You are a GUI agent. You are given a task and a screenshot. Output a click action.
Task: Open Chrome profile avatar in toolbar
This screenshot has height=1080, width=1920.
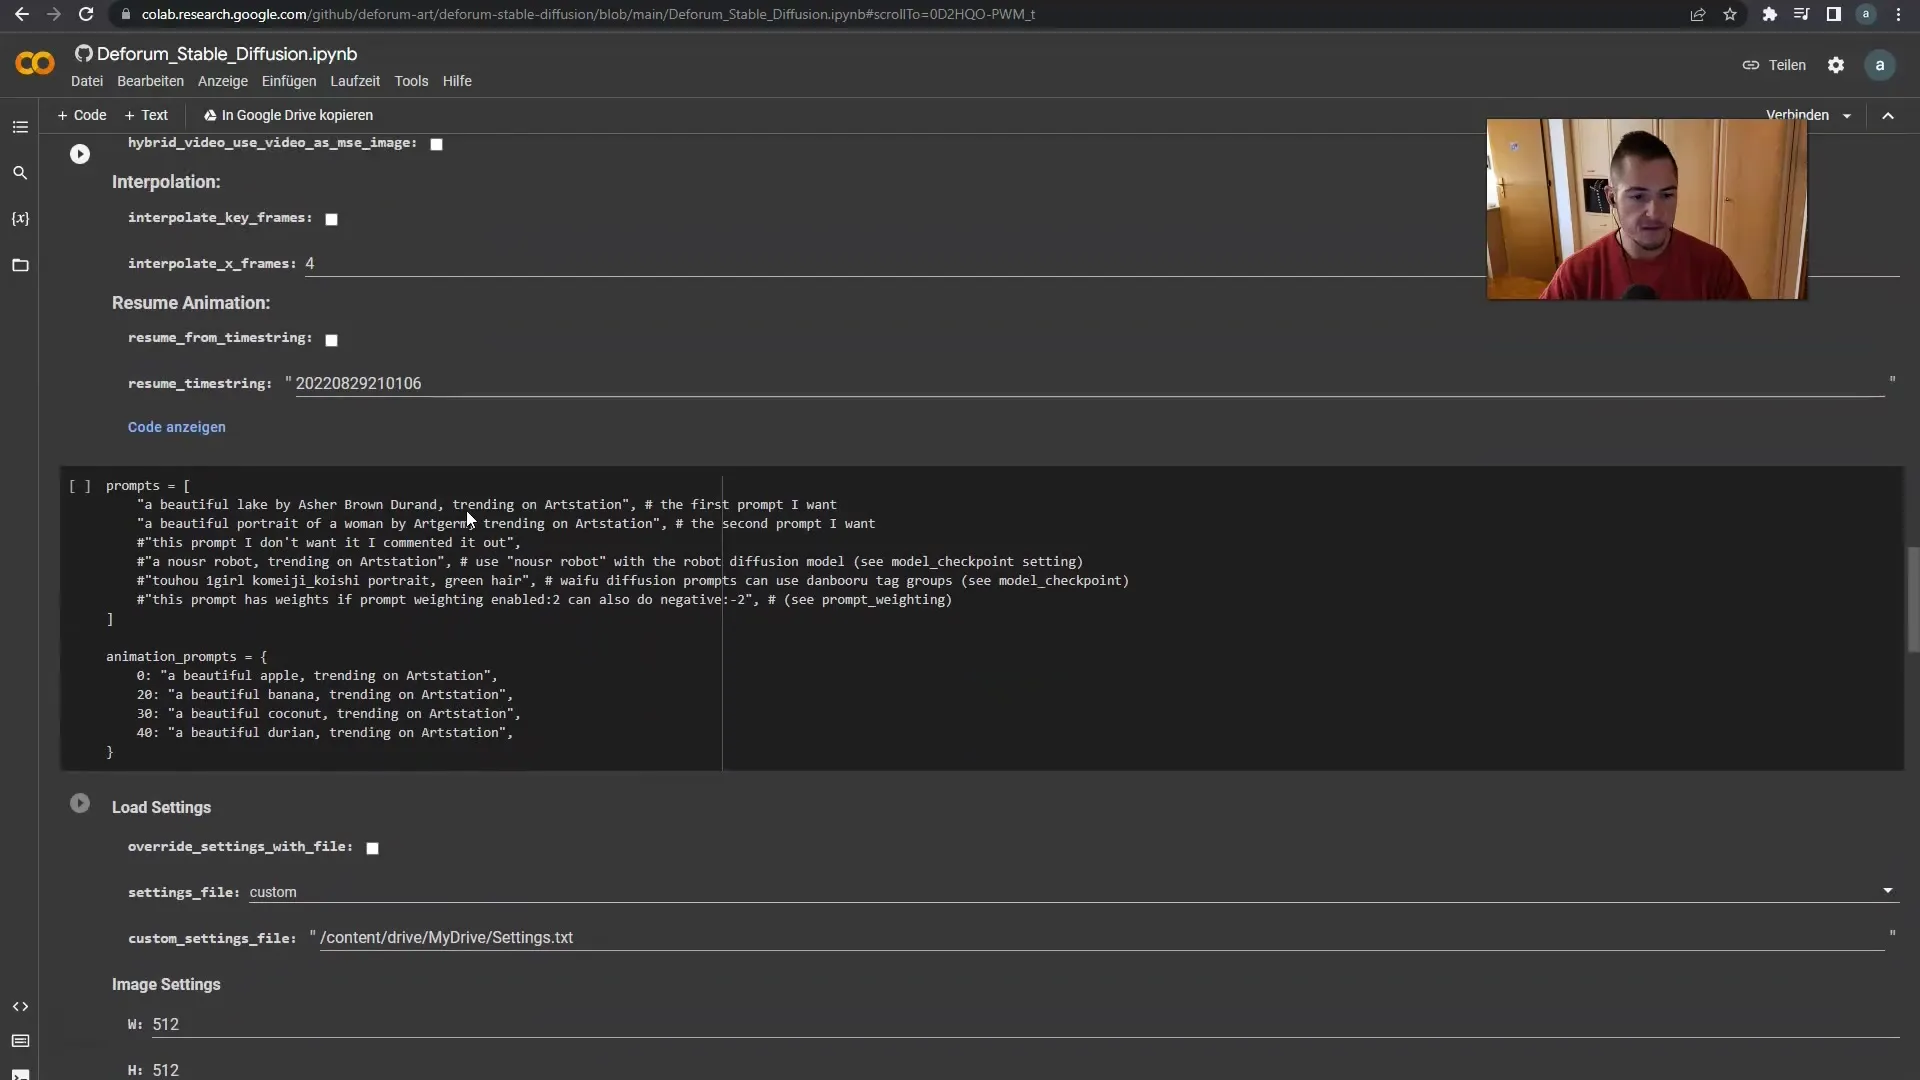pos(1865,14)
